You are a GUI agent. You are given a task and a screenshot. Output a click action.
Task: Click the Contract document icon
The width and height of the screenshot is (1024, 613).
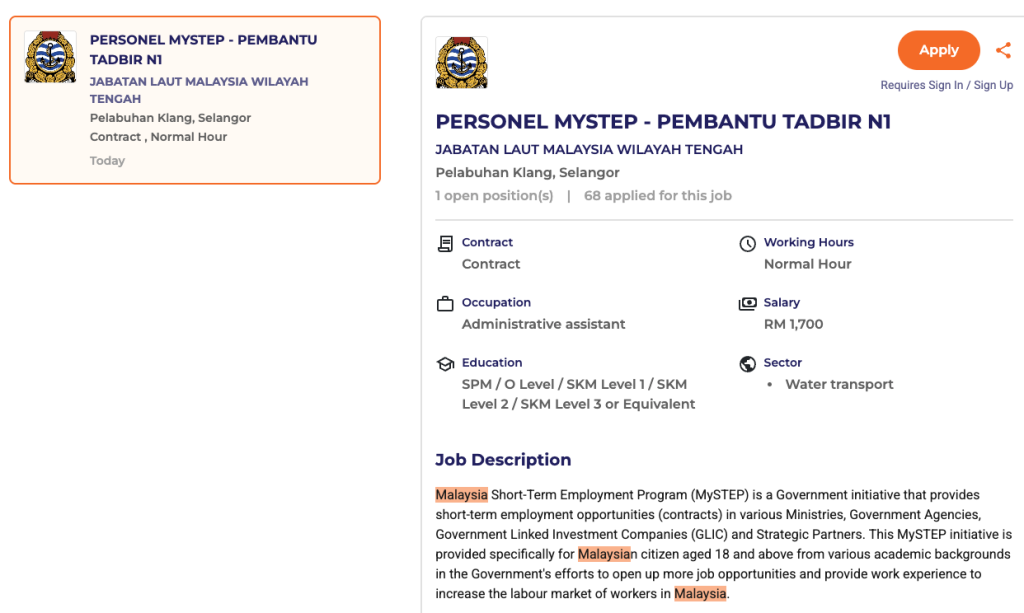click(x=446, y=243)
